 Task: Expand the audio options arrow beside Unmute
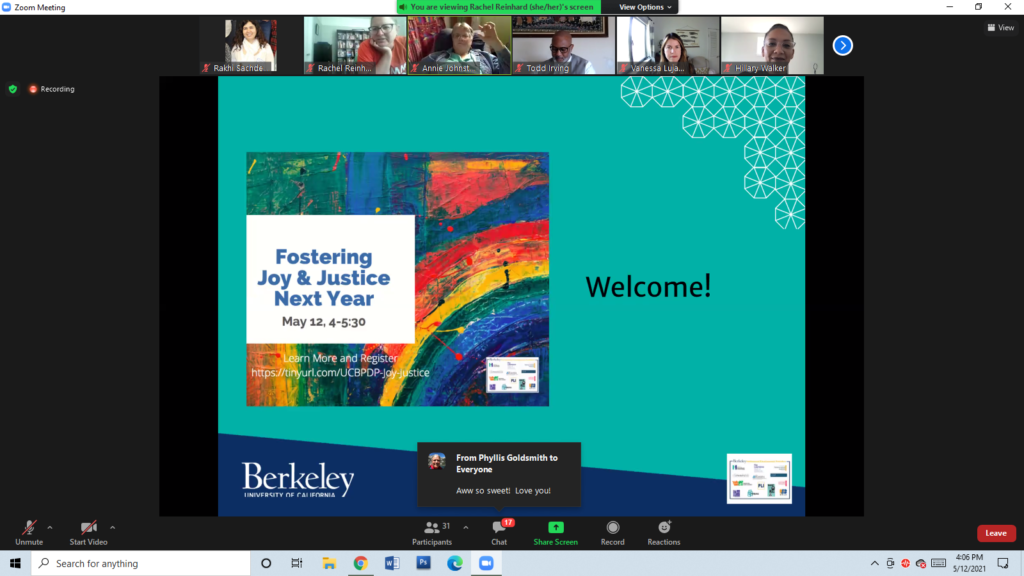coord(50,527)
